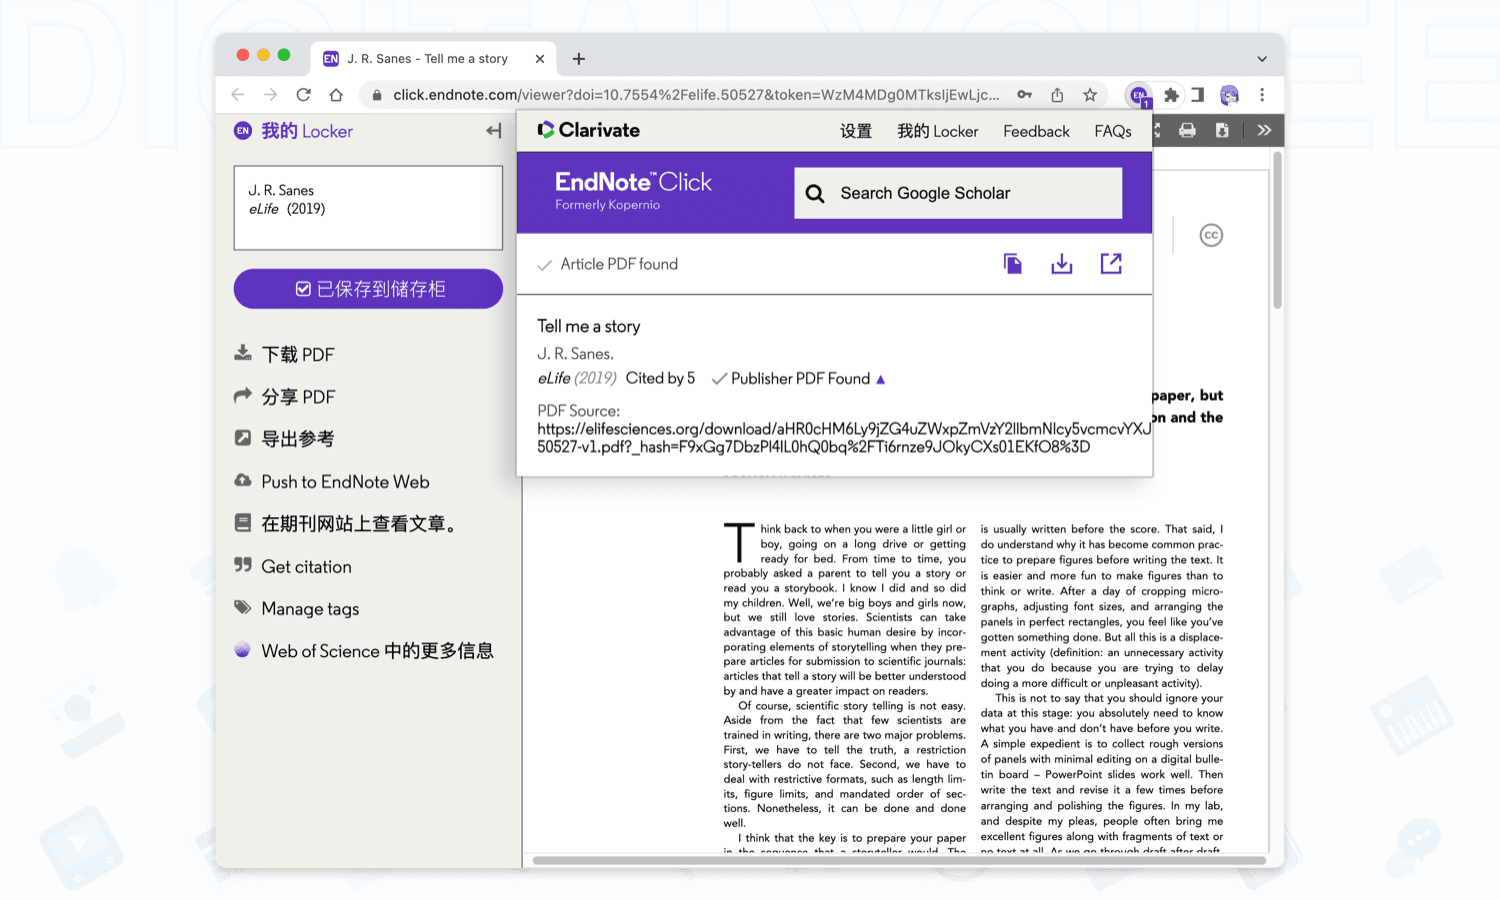Collapse the 我的 Locker sidebar panel
1500x900 pixels.
click(x=493, y=130)
